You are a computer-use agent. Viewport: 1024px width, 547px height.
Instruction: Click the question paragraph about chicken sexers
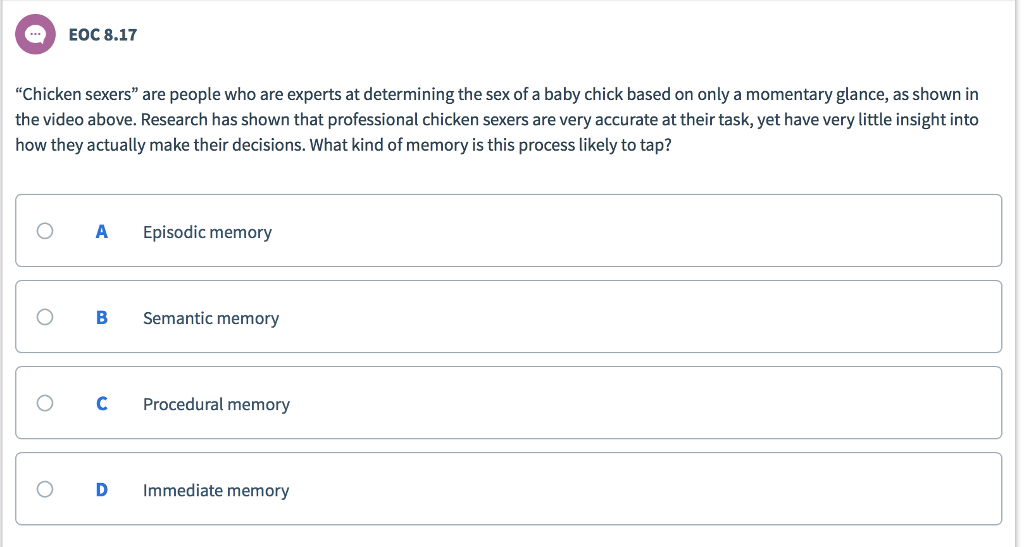click(497, 119)
